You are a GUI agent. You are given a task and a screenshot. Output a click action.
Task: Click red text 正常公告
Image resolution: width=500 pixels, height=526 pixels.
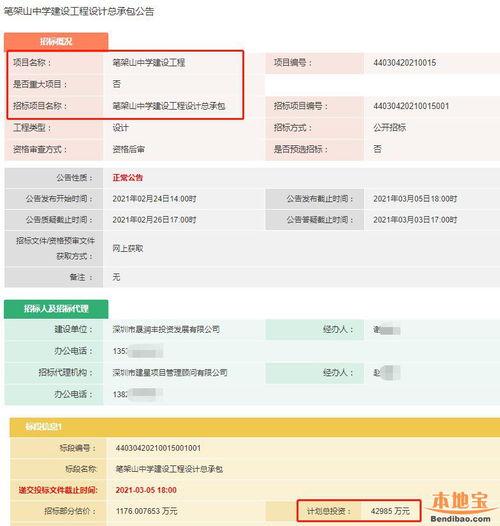tap(128, 177)
